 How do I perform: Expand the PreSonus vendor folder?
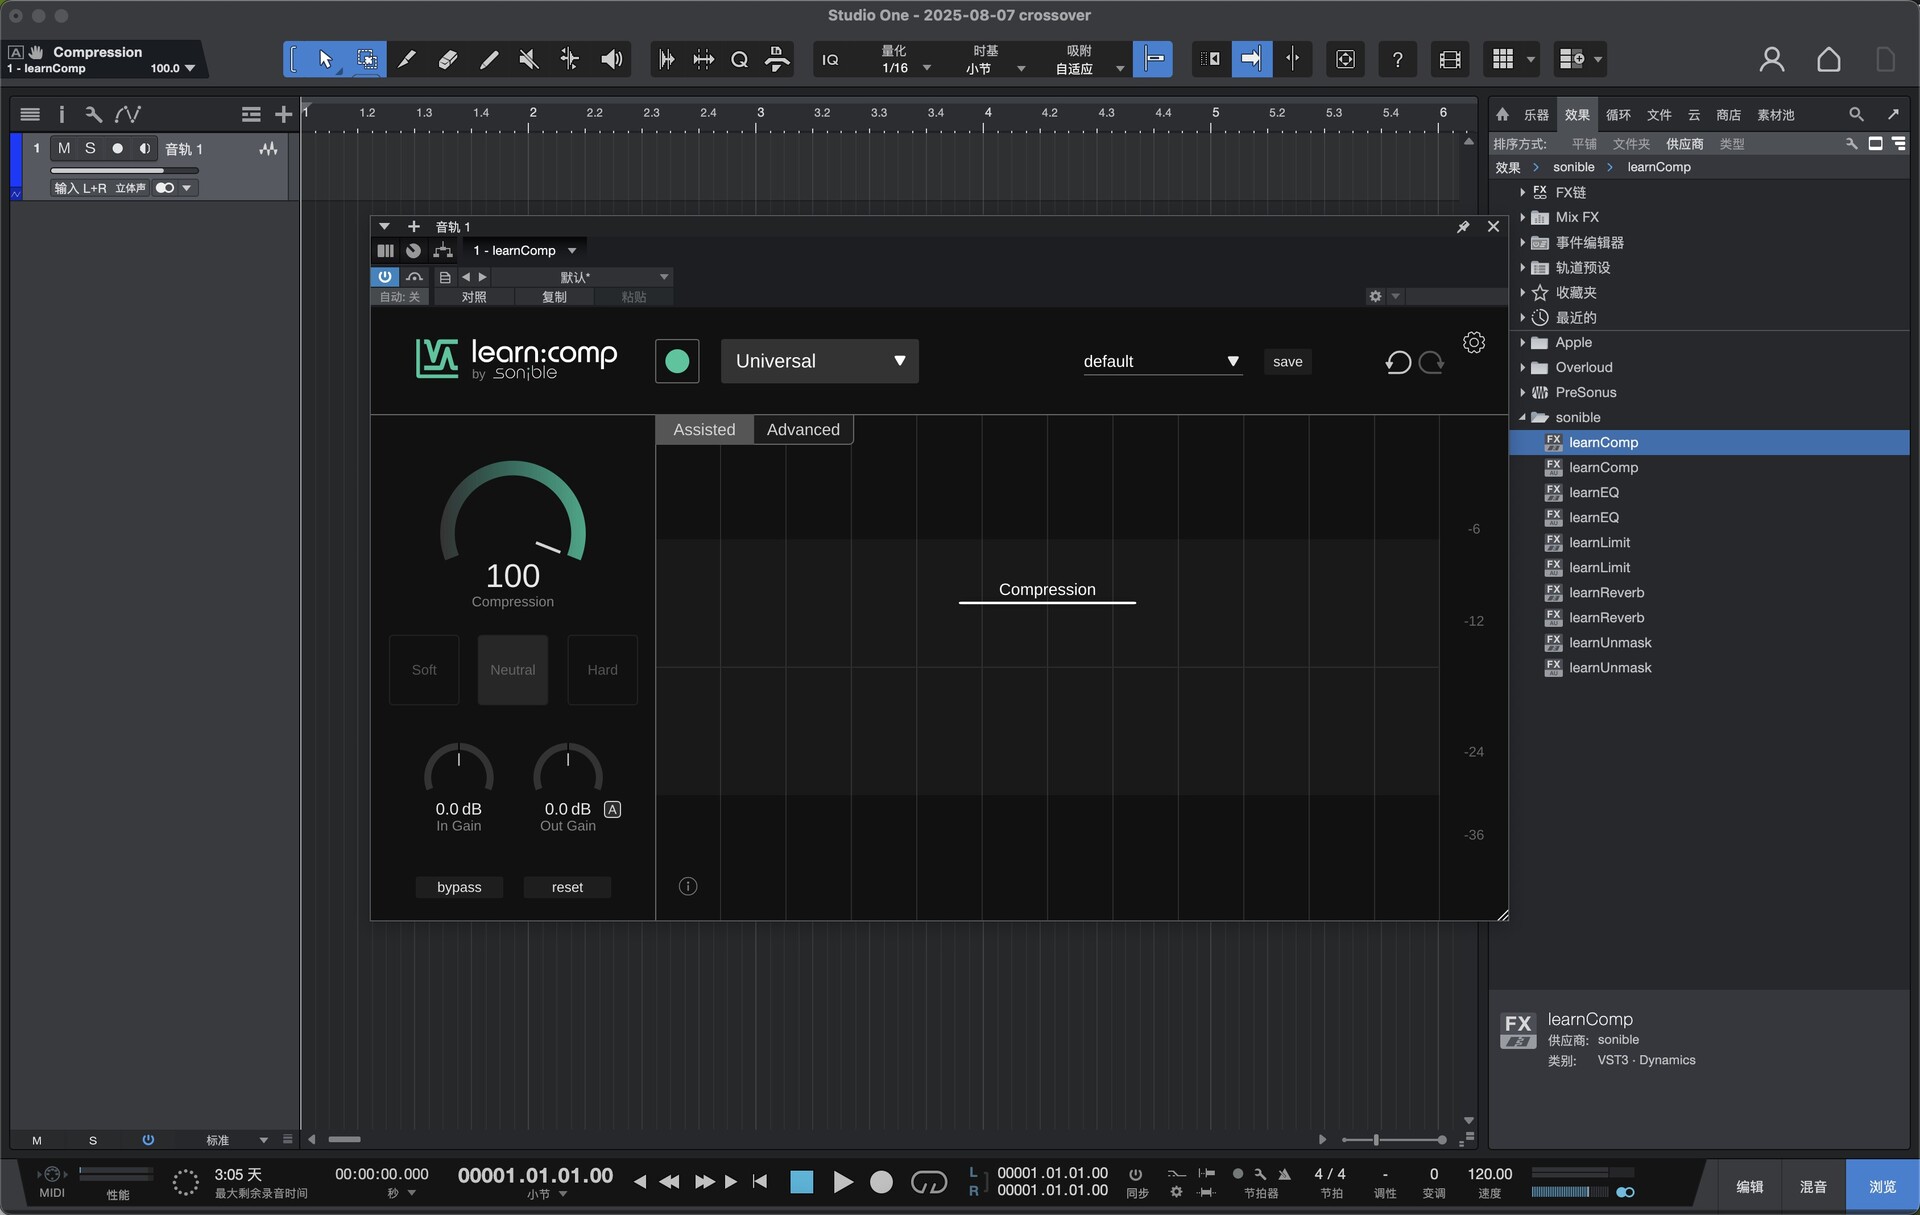[x=1522, y=392]
